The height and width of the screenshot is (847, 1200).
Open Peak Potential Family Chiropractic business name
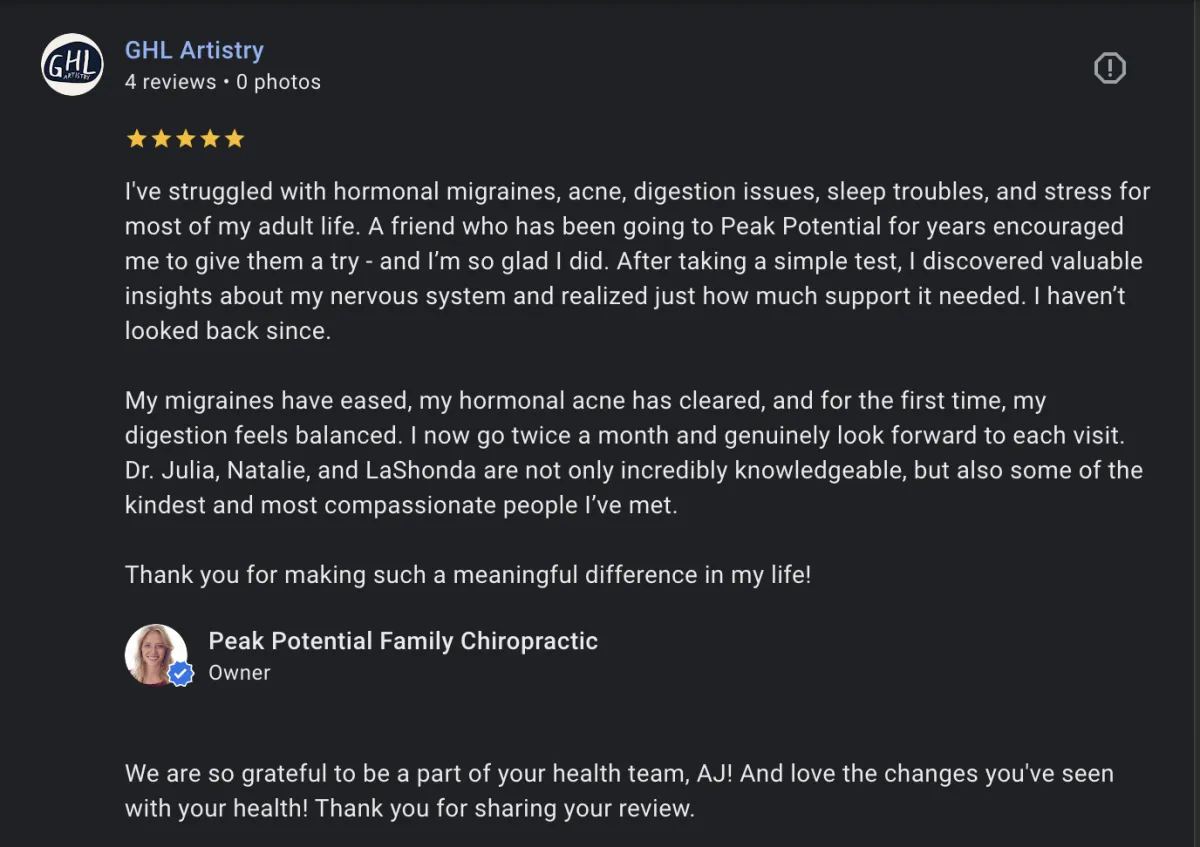[x=403, y=641]
